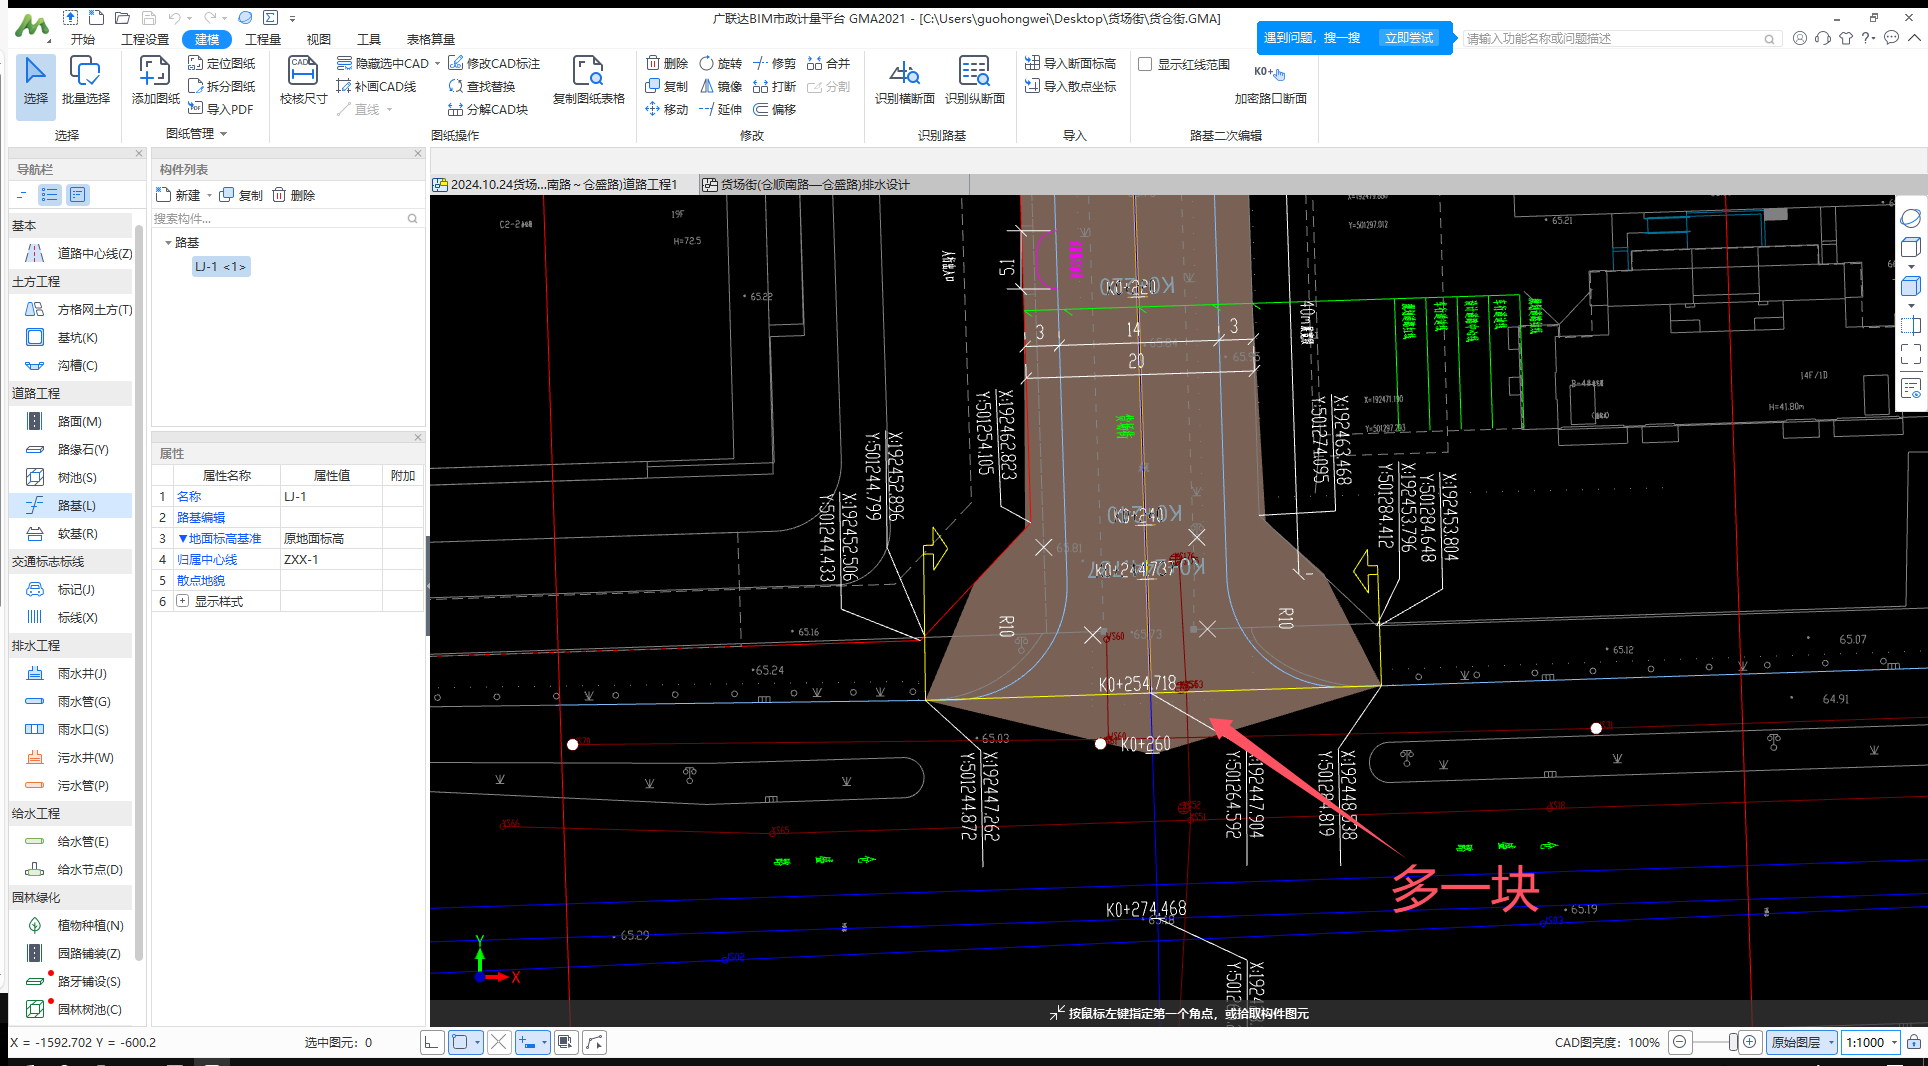Select 路面(M) in the navigation bar
1928x1066 pixels.
[70, 422]
